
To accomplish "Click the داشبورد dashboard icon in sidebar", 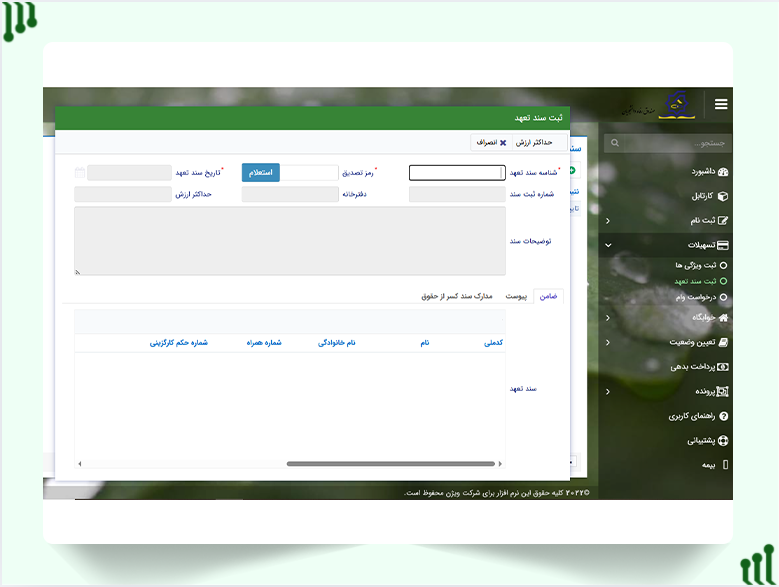I will (x=723, y=172).
